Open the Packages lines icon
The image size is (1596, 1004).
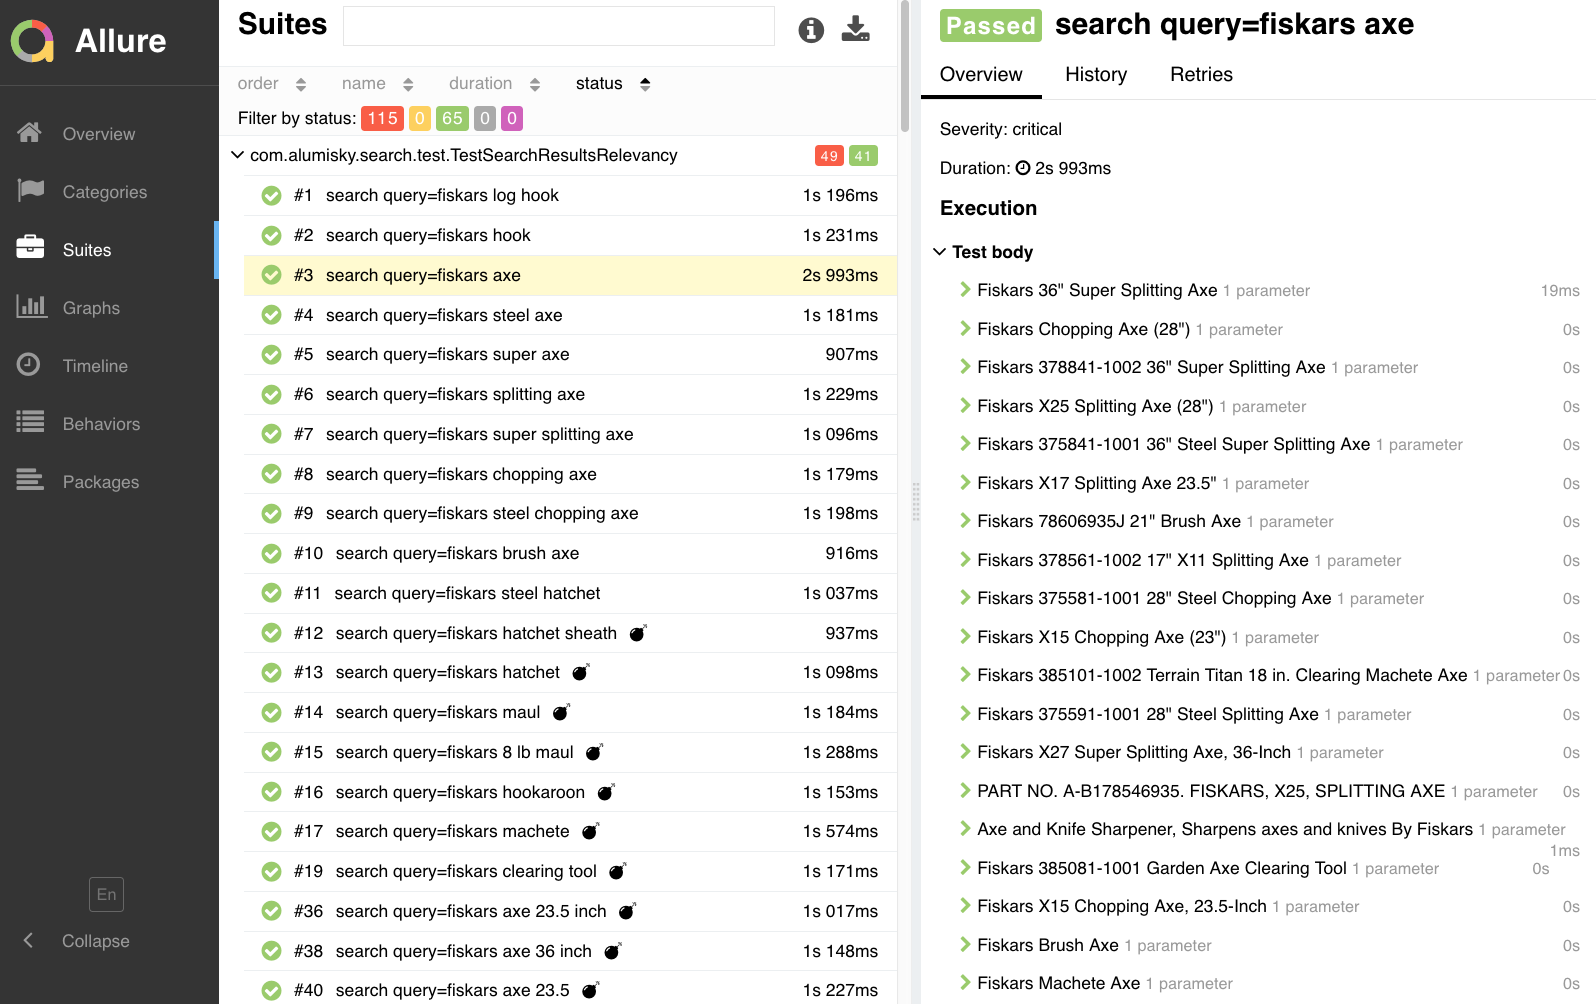[x=30, y=481]
